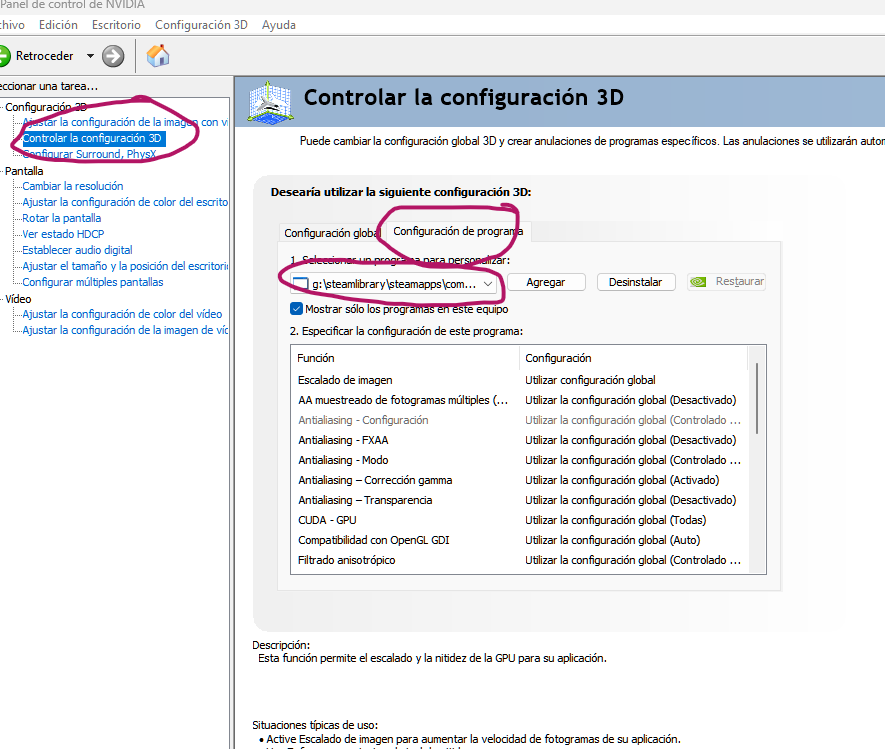Click the Corrección gamma value Activado
Screen dimensions: 885x749
(622, 480)
